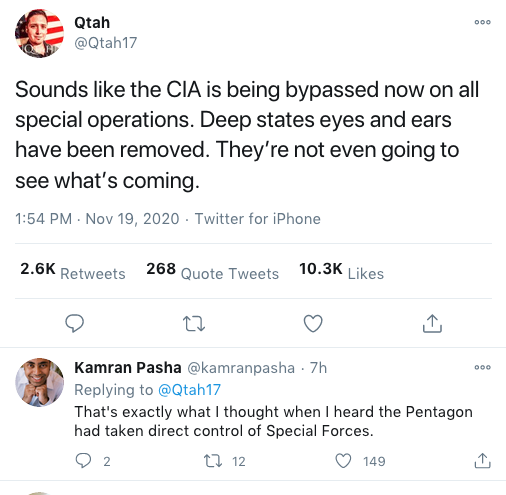
Task: View the 268 Quote Tweets
Action: click(x=212, y=271)
